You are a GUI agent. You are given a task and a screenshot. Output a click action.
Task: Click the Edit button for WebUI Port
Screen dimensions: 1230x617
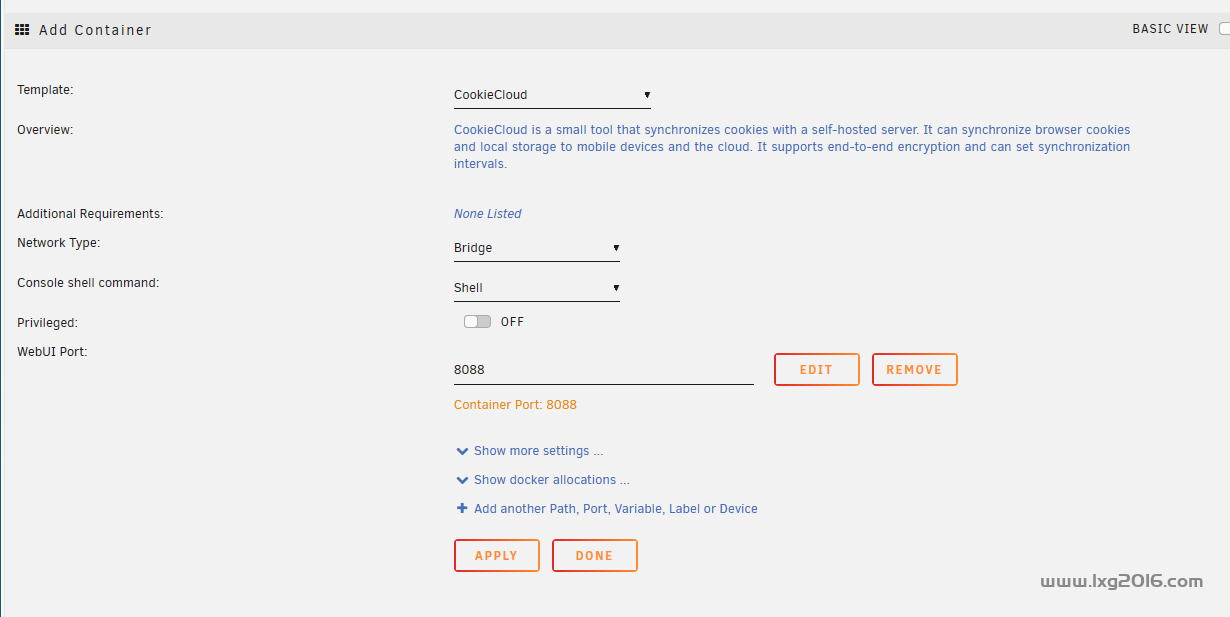point(816,370)
